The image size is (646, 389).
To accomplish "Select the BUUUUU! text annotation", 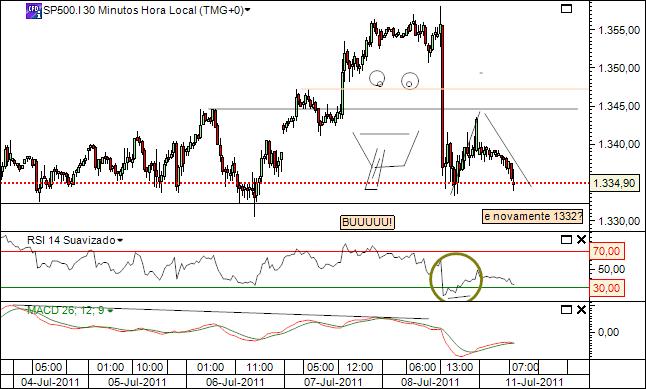I will tap(367, 223).
